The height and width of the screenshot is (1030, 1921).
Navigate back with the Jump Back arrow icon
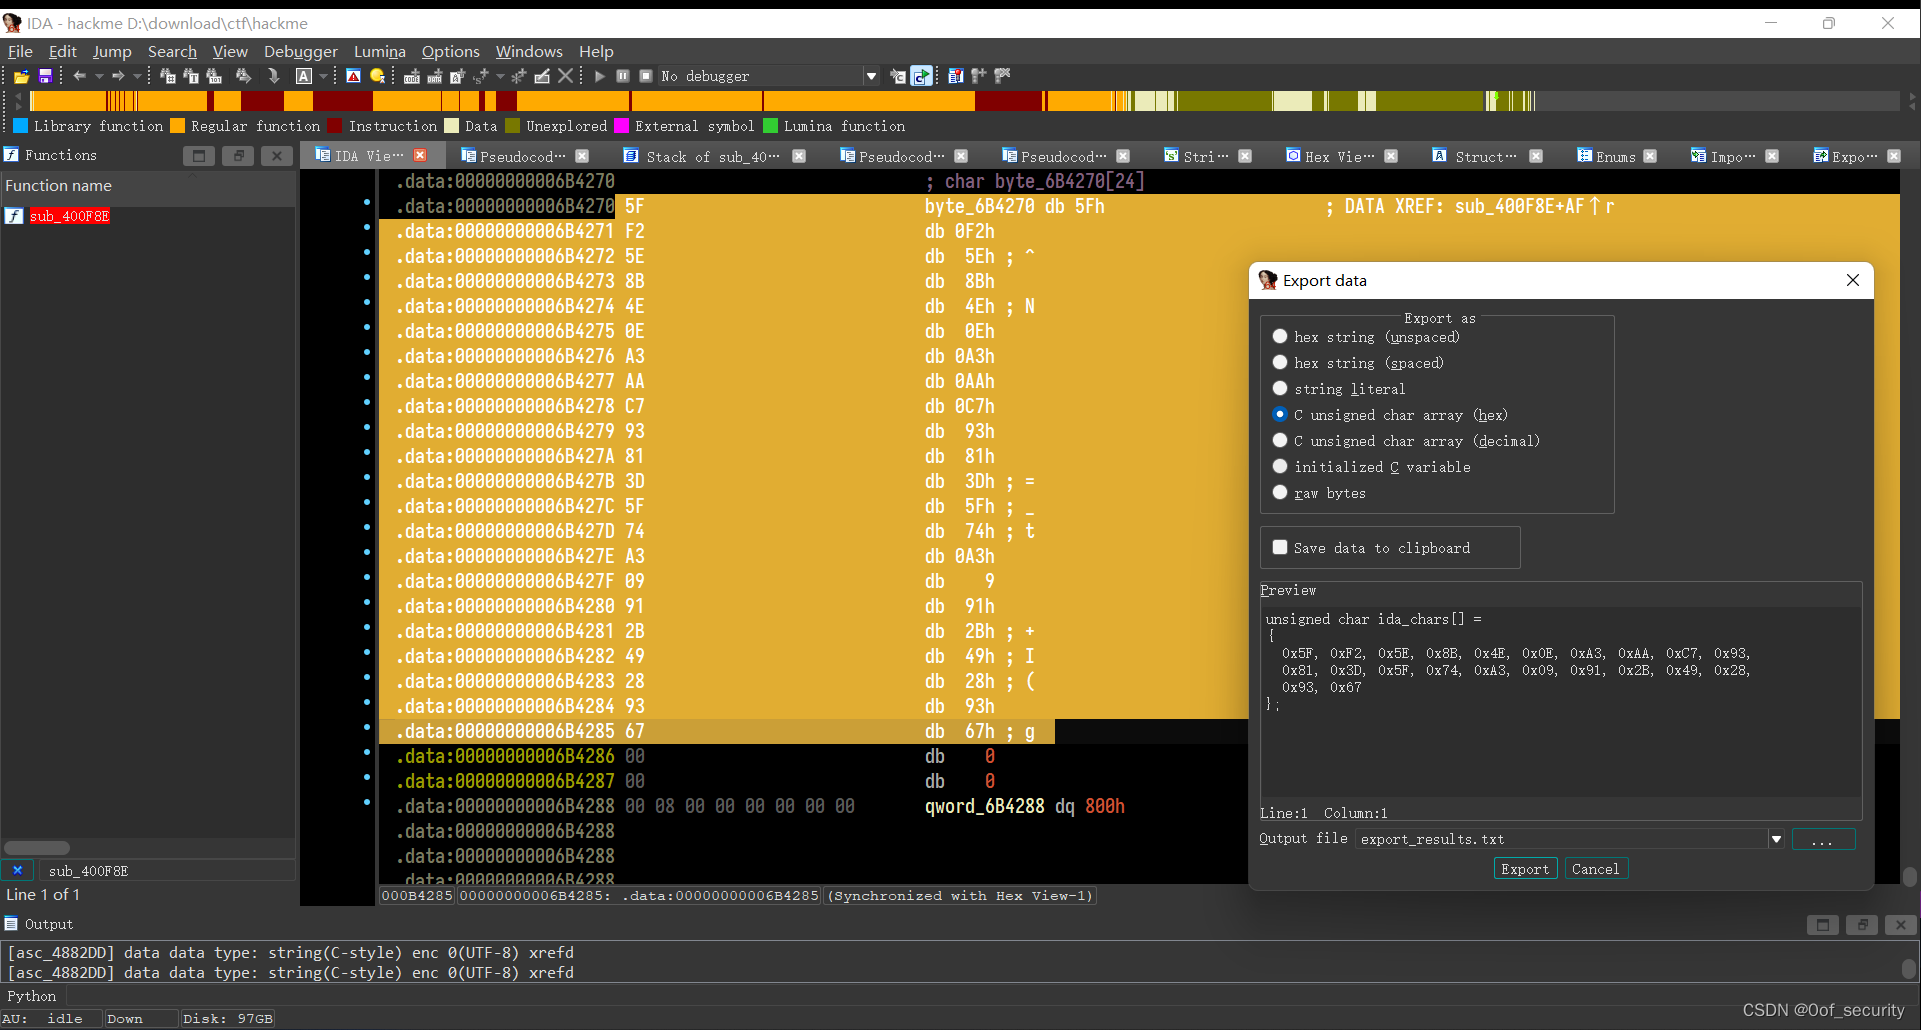80,76
